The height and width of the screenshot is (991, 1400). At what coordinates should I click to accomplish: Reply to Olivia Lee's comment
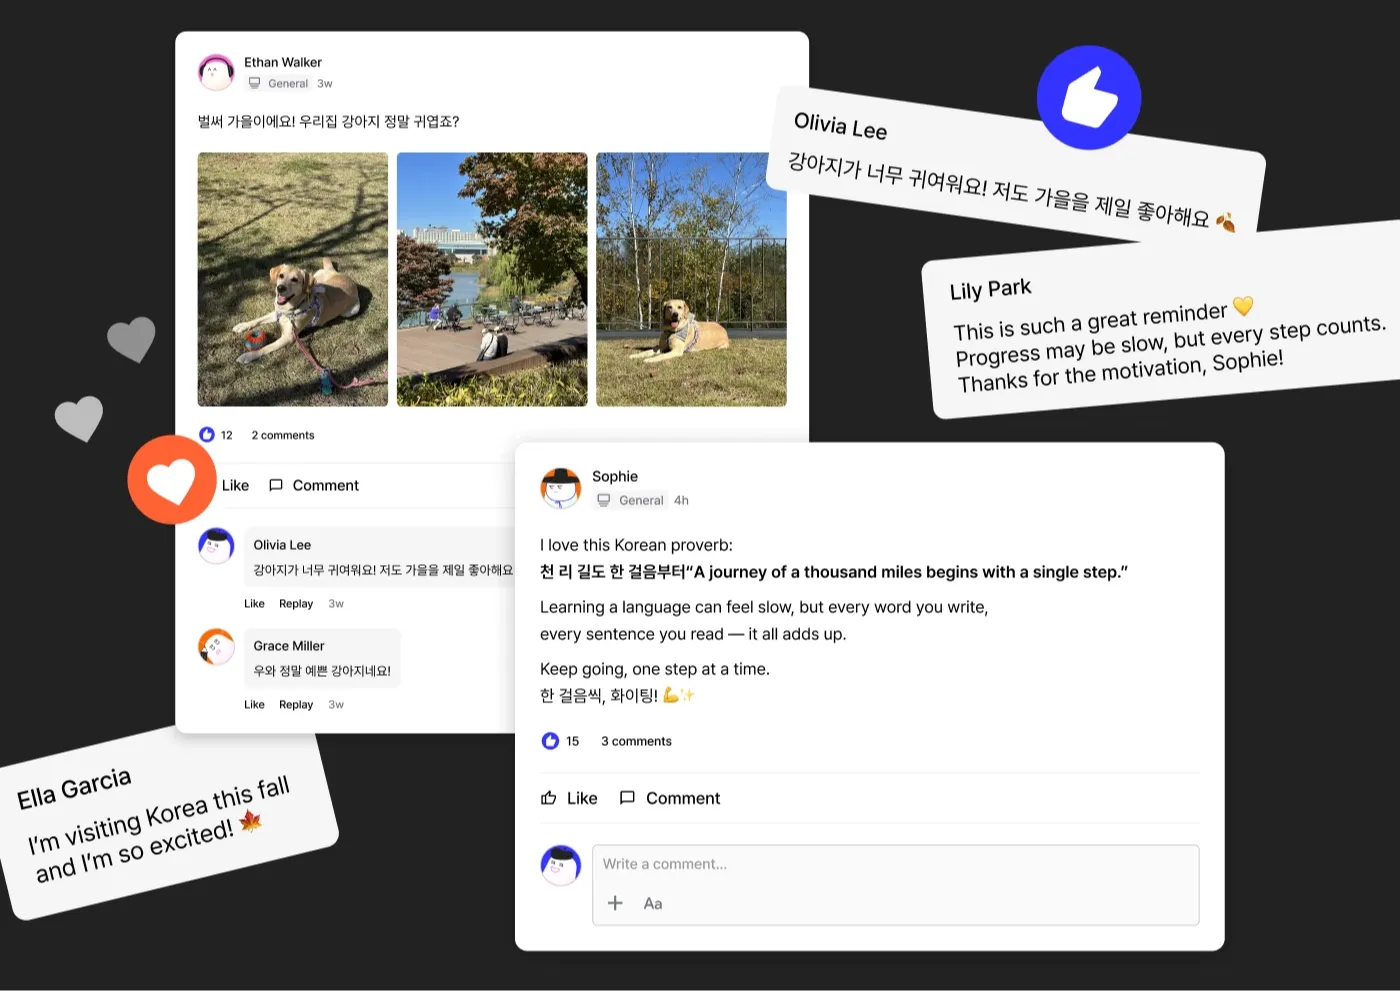click(296, 604)
